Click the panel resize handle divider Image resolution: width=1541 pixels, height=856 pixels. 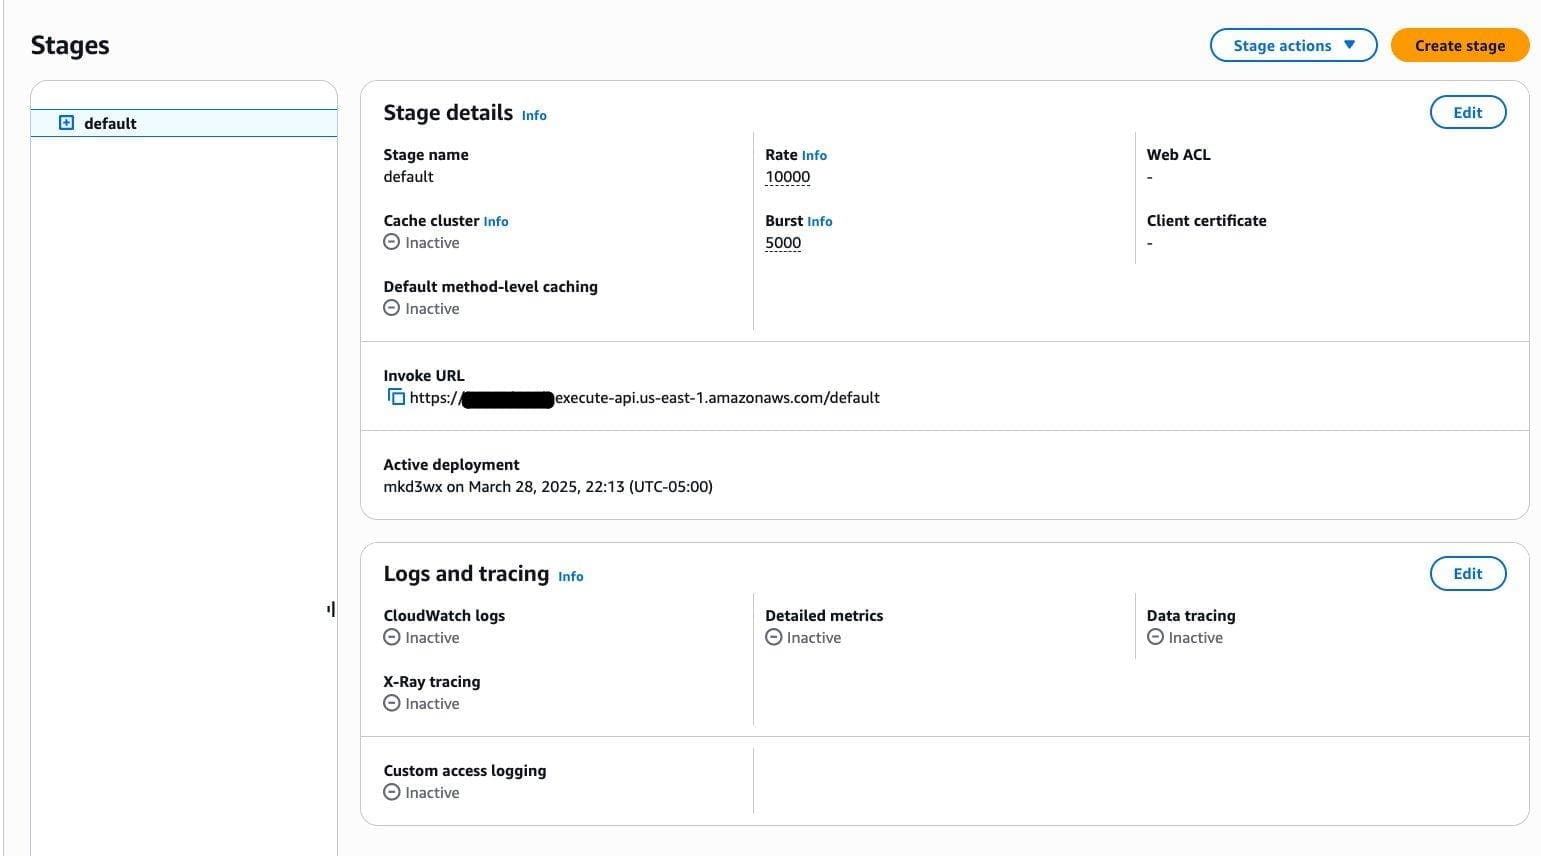tap(331, 608)
